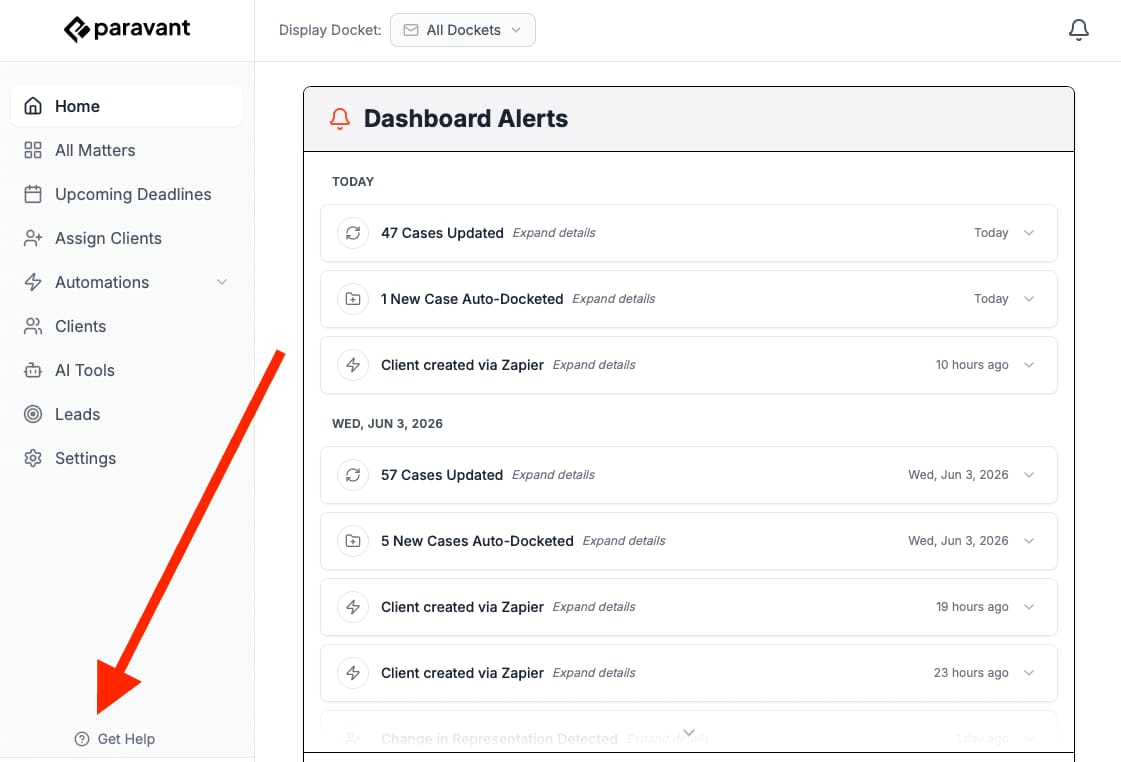Viewport: 1121px width, 762px height.
Task: Click Expand details beside 47 Cases Updated
Action: [x=554, y=233]
